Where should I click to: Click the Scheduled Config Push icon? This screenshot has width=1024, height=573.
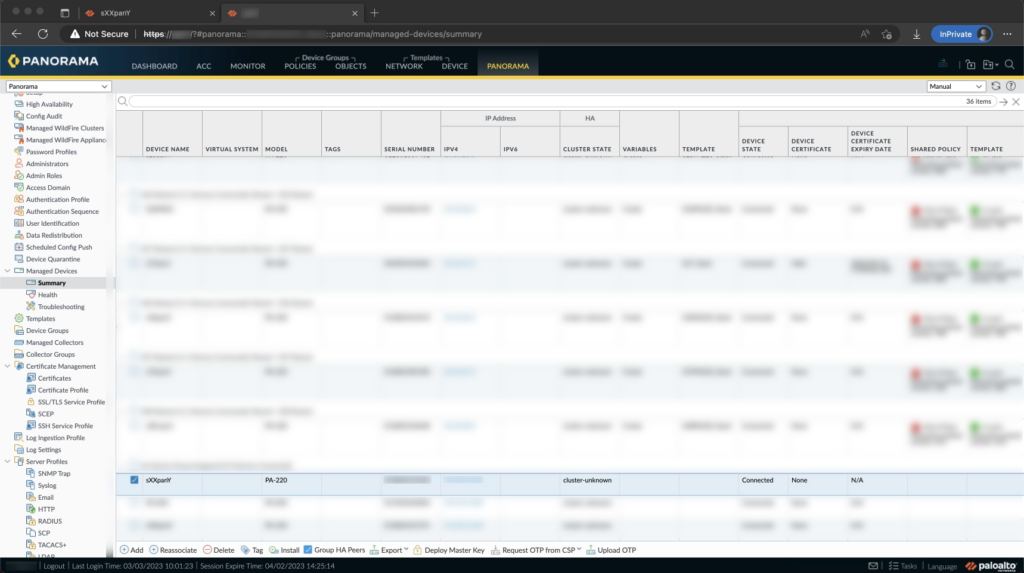click(19, 247)
